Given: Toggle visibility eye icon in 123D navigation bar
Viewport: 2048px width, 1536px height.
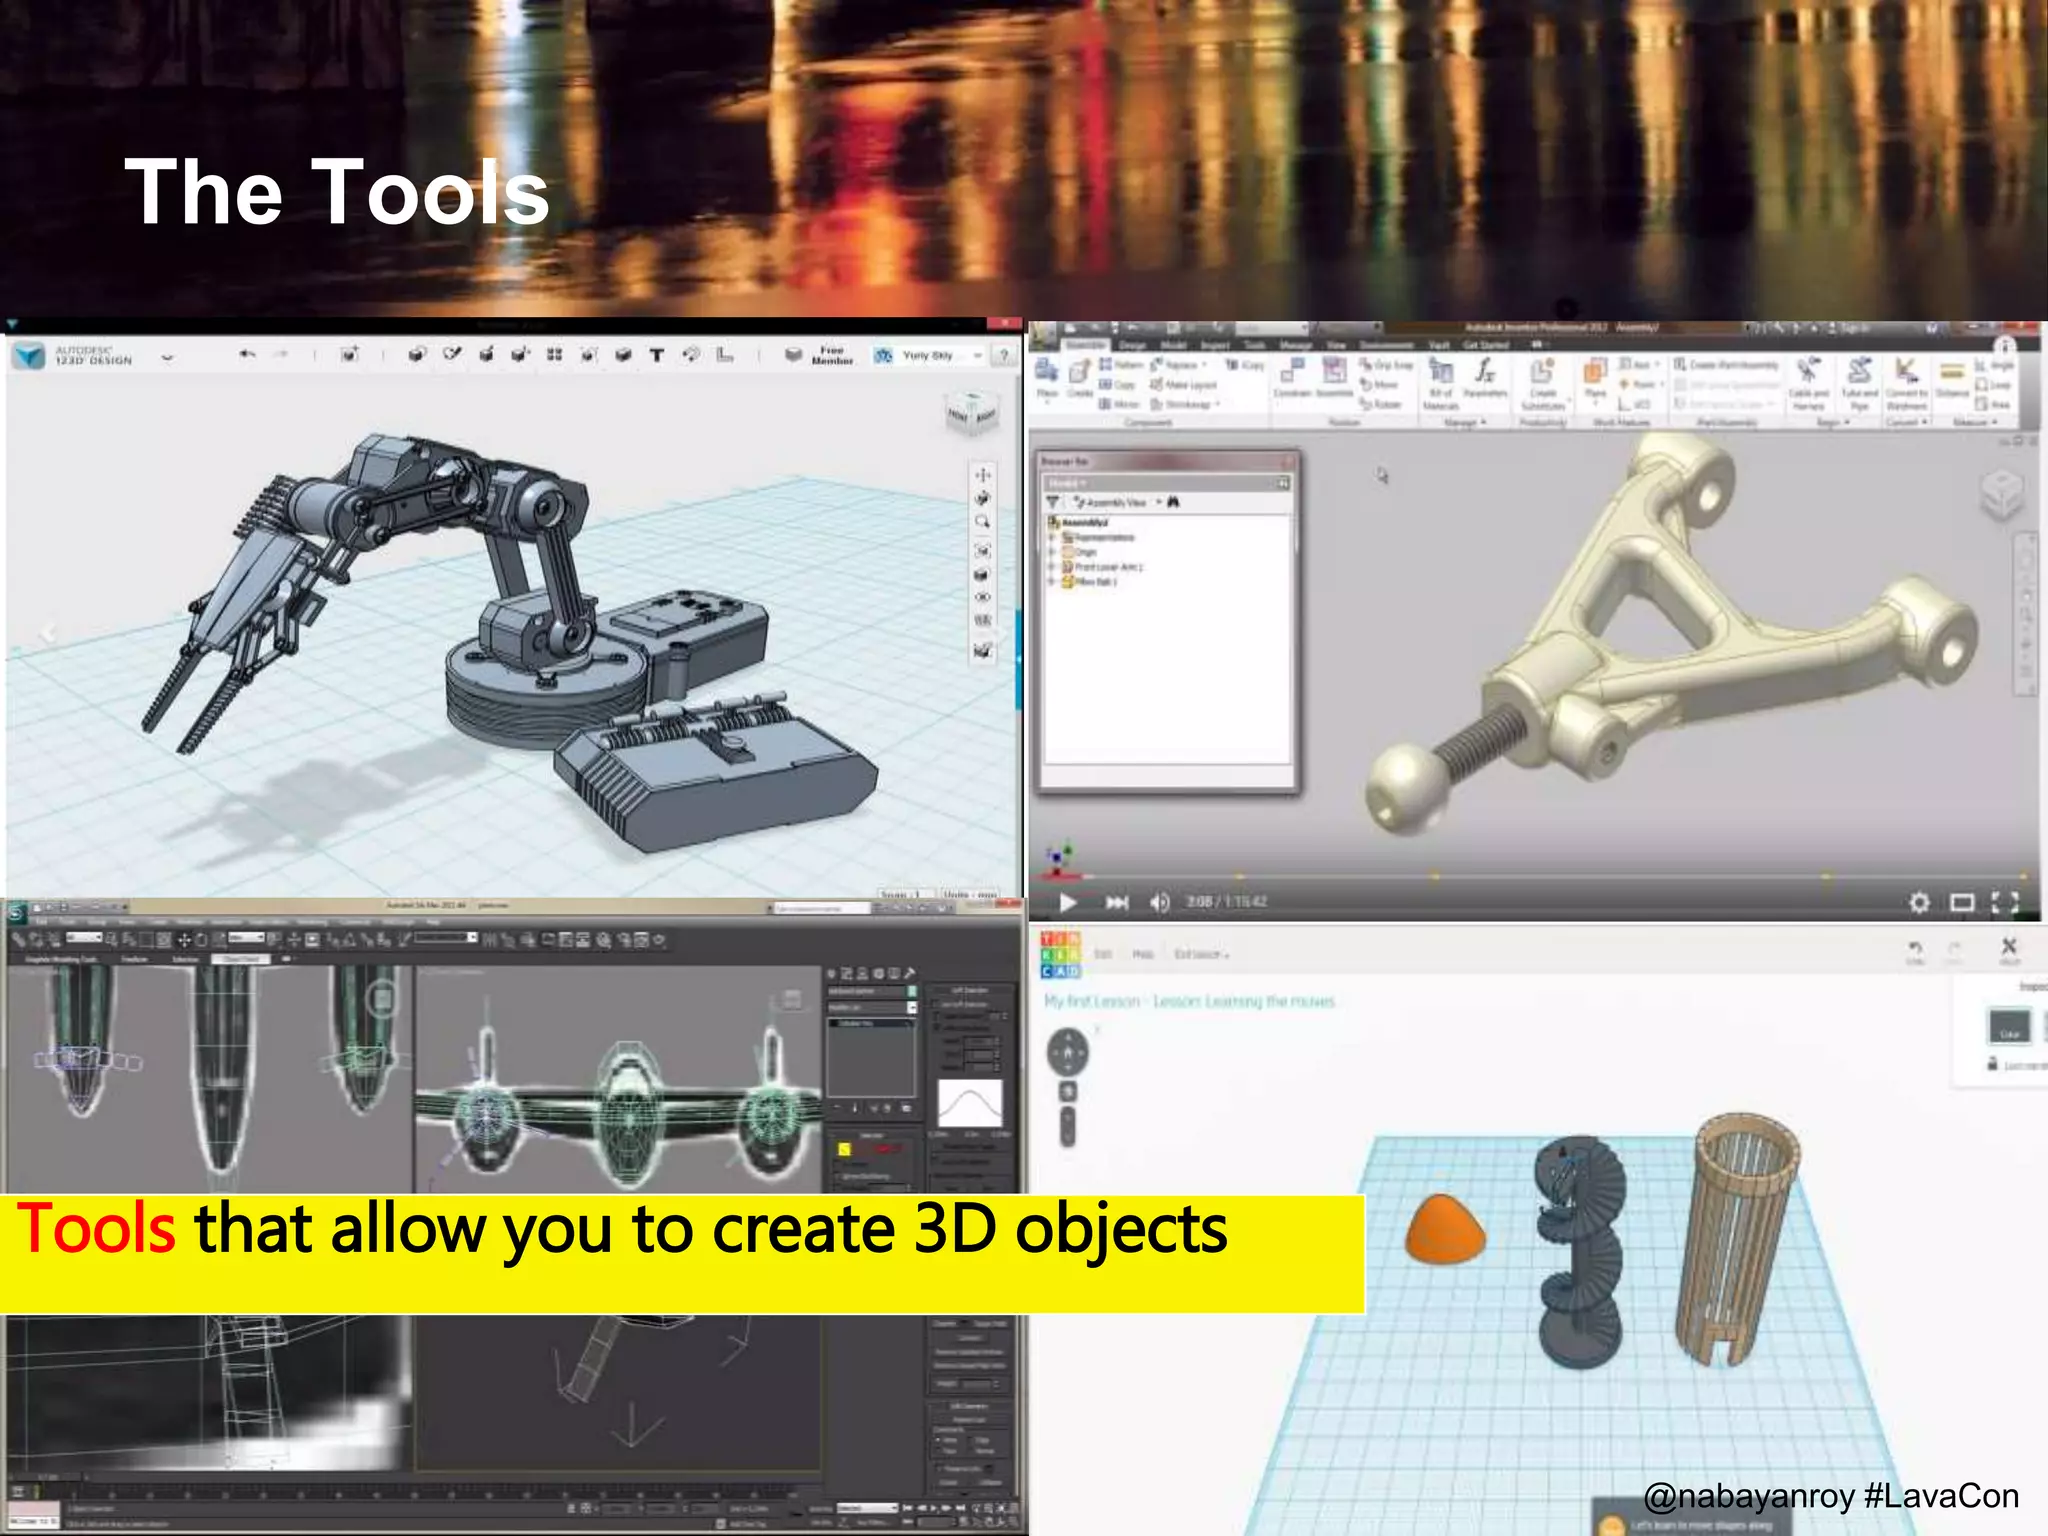Looking at the screenshot, I should tap(983, 597).
